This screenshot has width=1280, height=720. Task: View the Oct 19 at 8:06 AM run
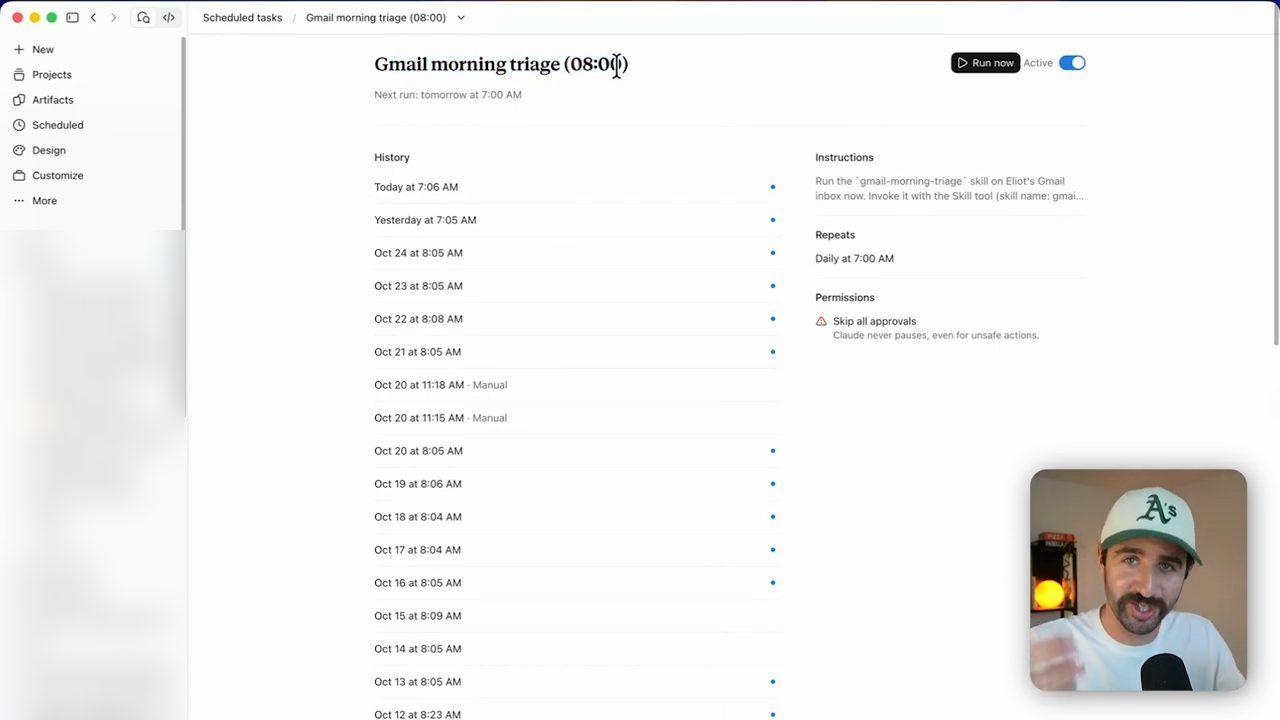(577, 484)
